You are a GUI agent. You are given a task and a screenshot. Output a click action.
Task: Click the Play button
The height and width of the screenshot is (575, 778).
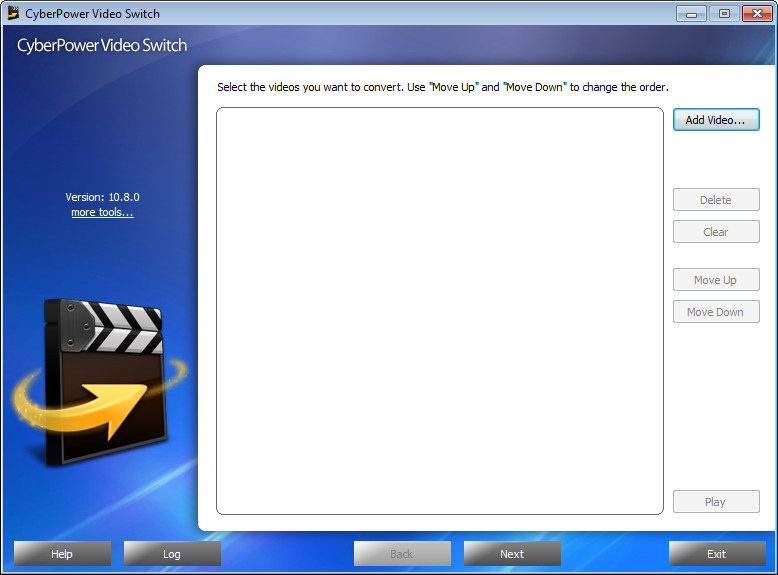click(x=716, y=502)
